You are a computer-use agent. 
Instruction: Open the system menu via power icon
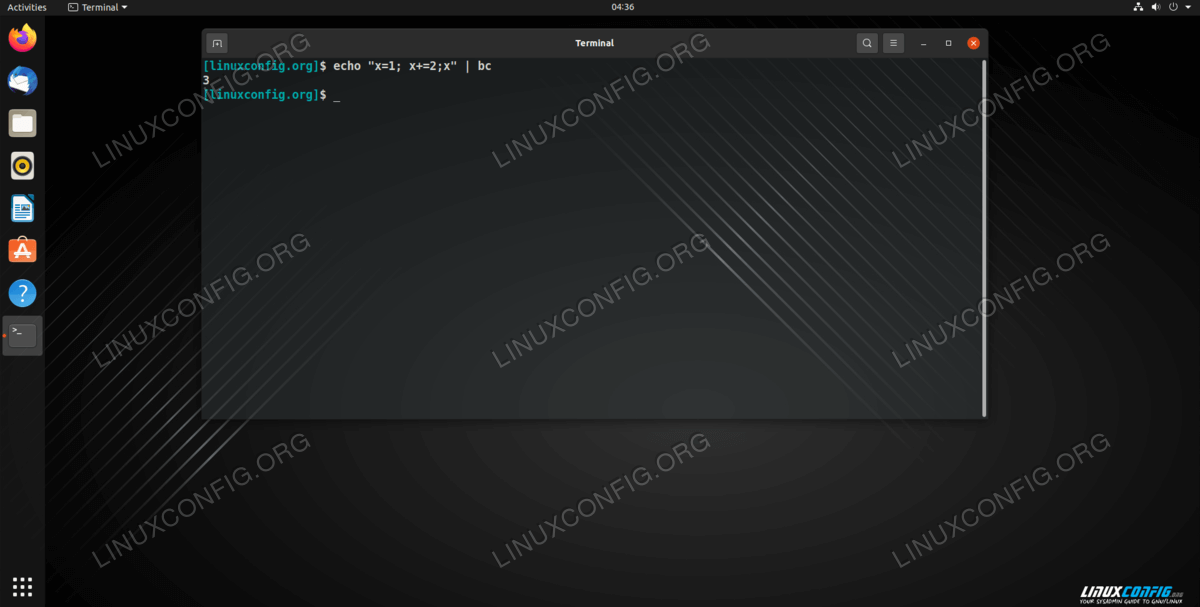point(1174,7)
